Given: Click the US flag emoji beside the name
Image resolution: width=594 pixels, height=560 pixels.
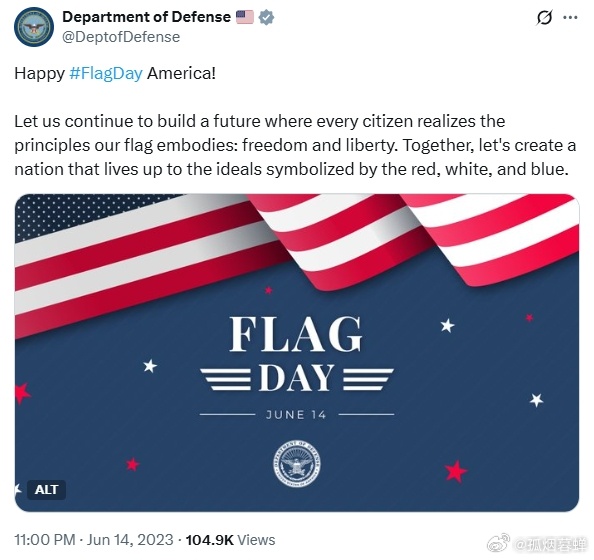Looking at the screenshot, I should 245,17.
